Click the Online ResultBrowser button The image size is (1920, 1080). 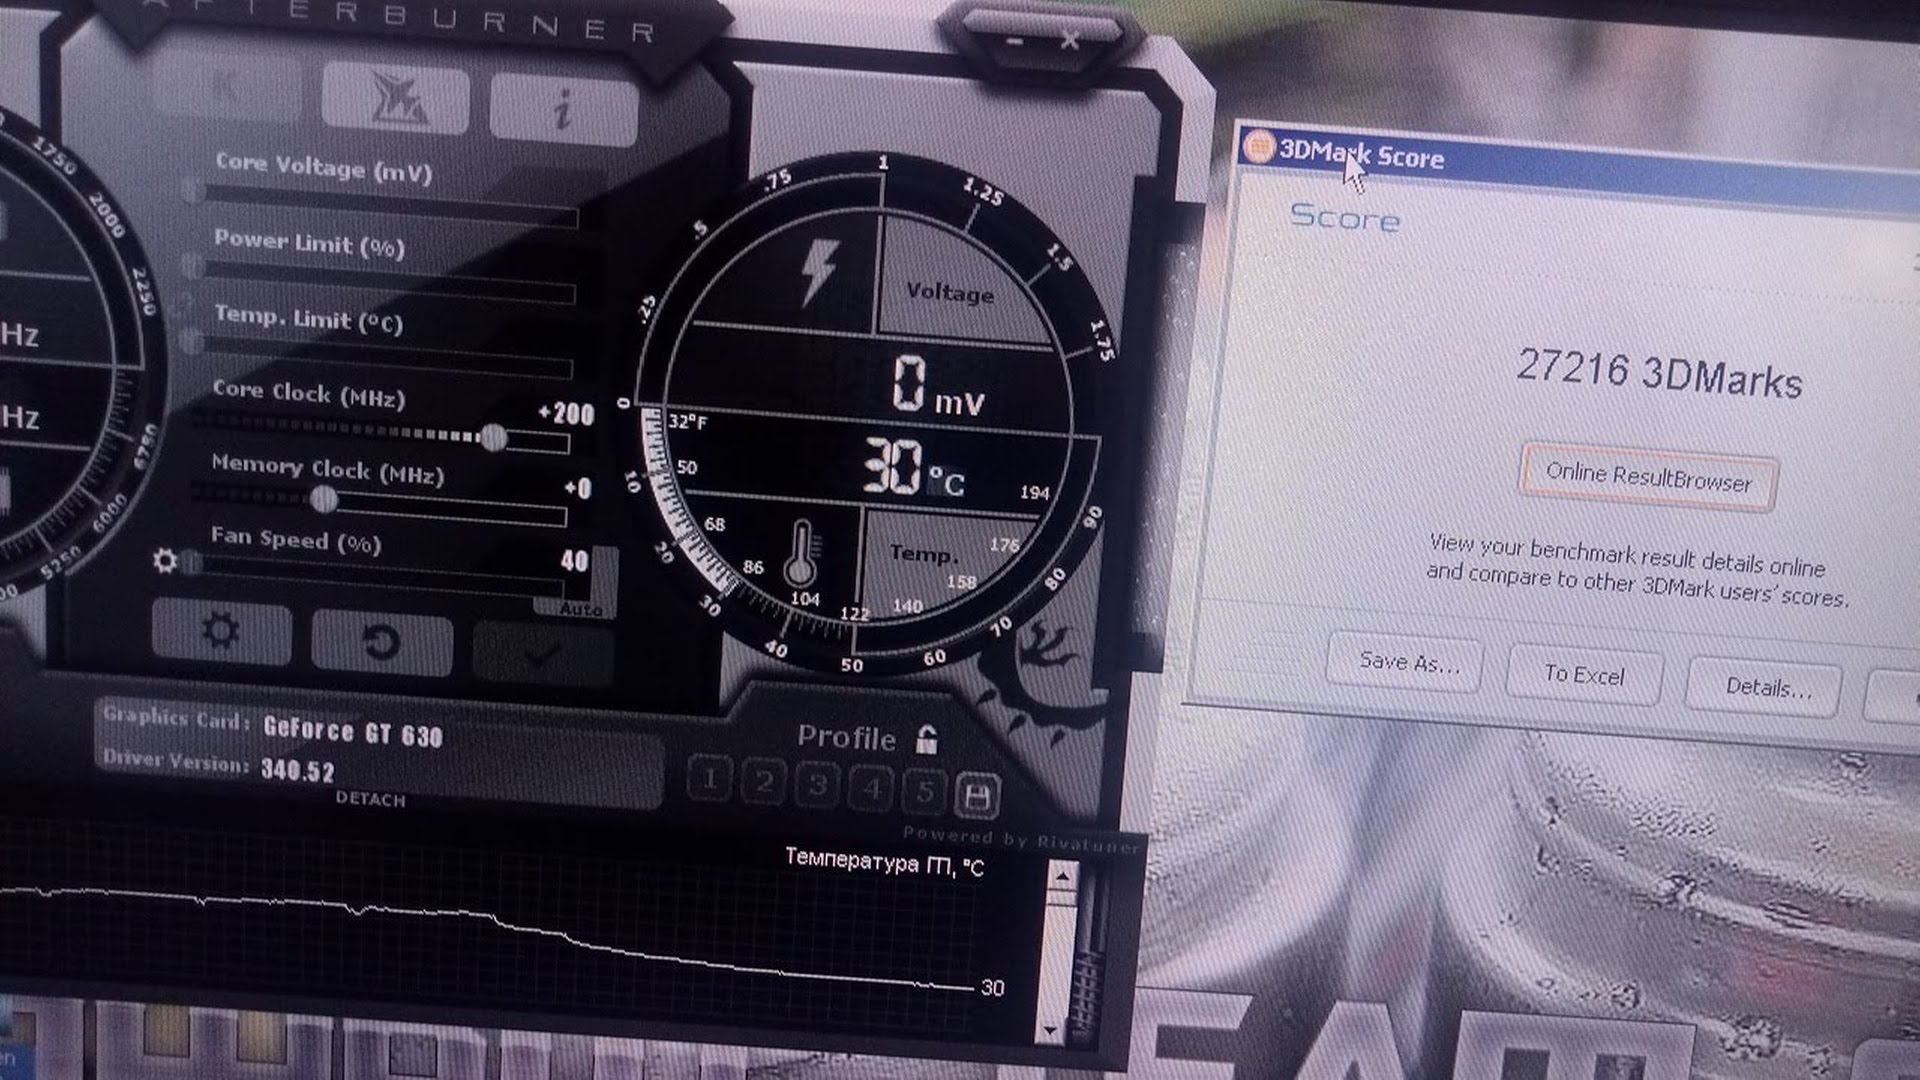pos(1648,477)
